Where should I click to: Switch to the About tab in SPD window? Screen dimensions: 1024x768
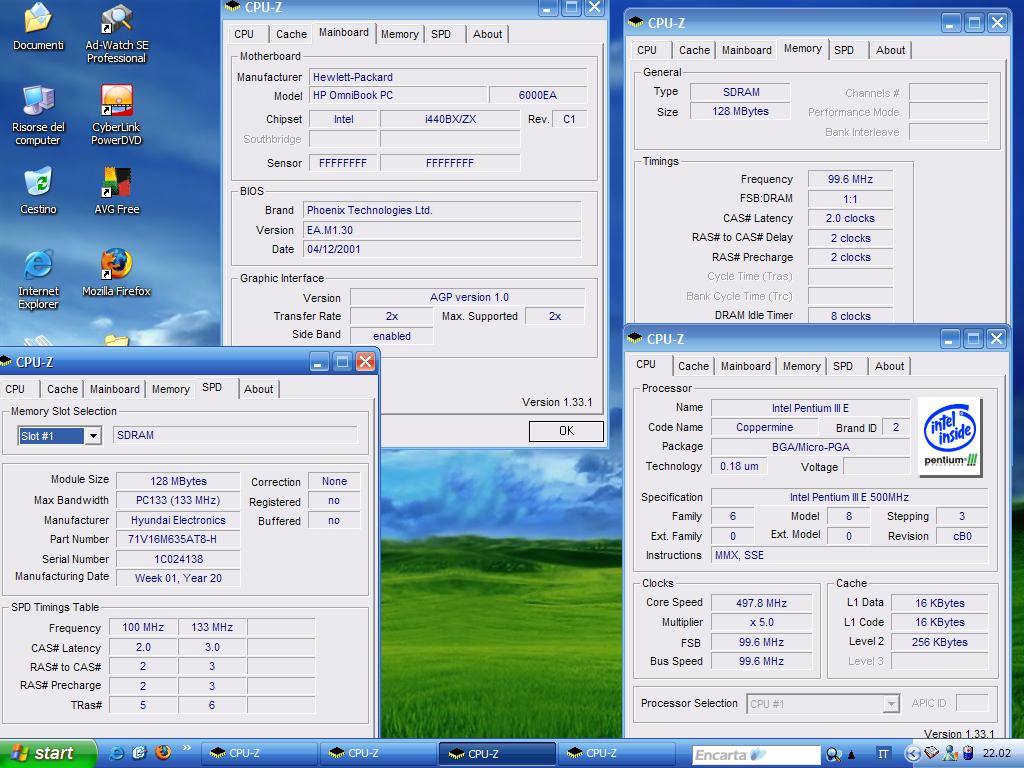click(258, 389)
